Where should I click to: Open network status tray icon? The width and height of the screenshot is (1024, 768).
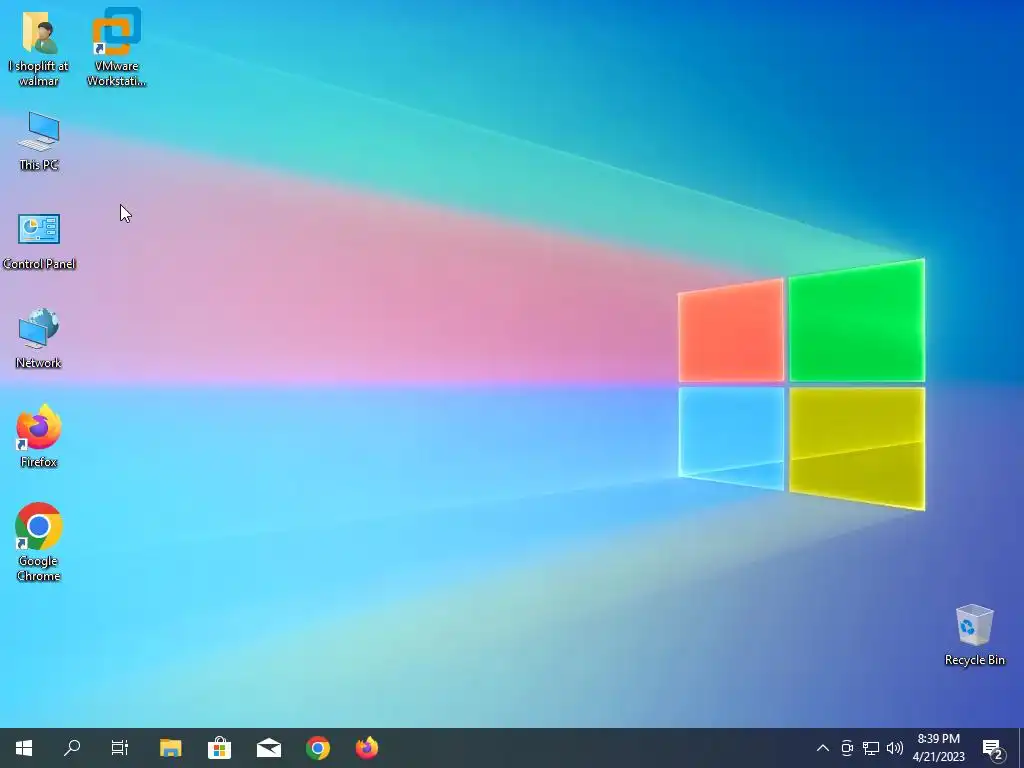871,748
